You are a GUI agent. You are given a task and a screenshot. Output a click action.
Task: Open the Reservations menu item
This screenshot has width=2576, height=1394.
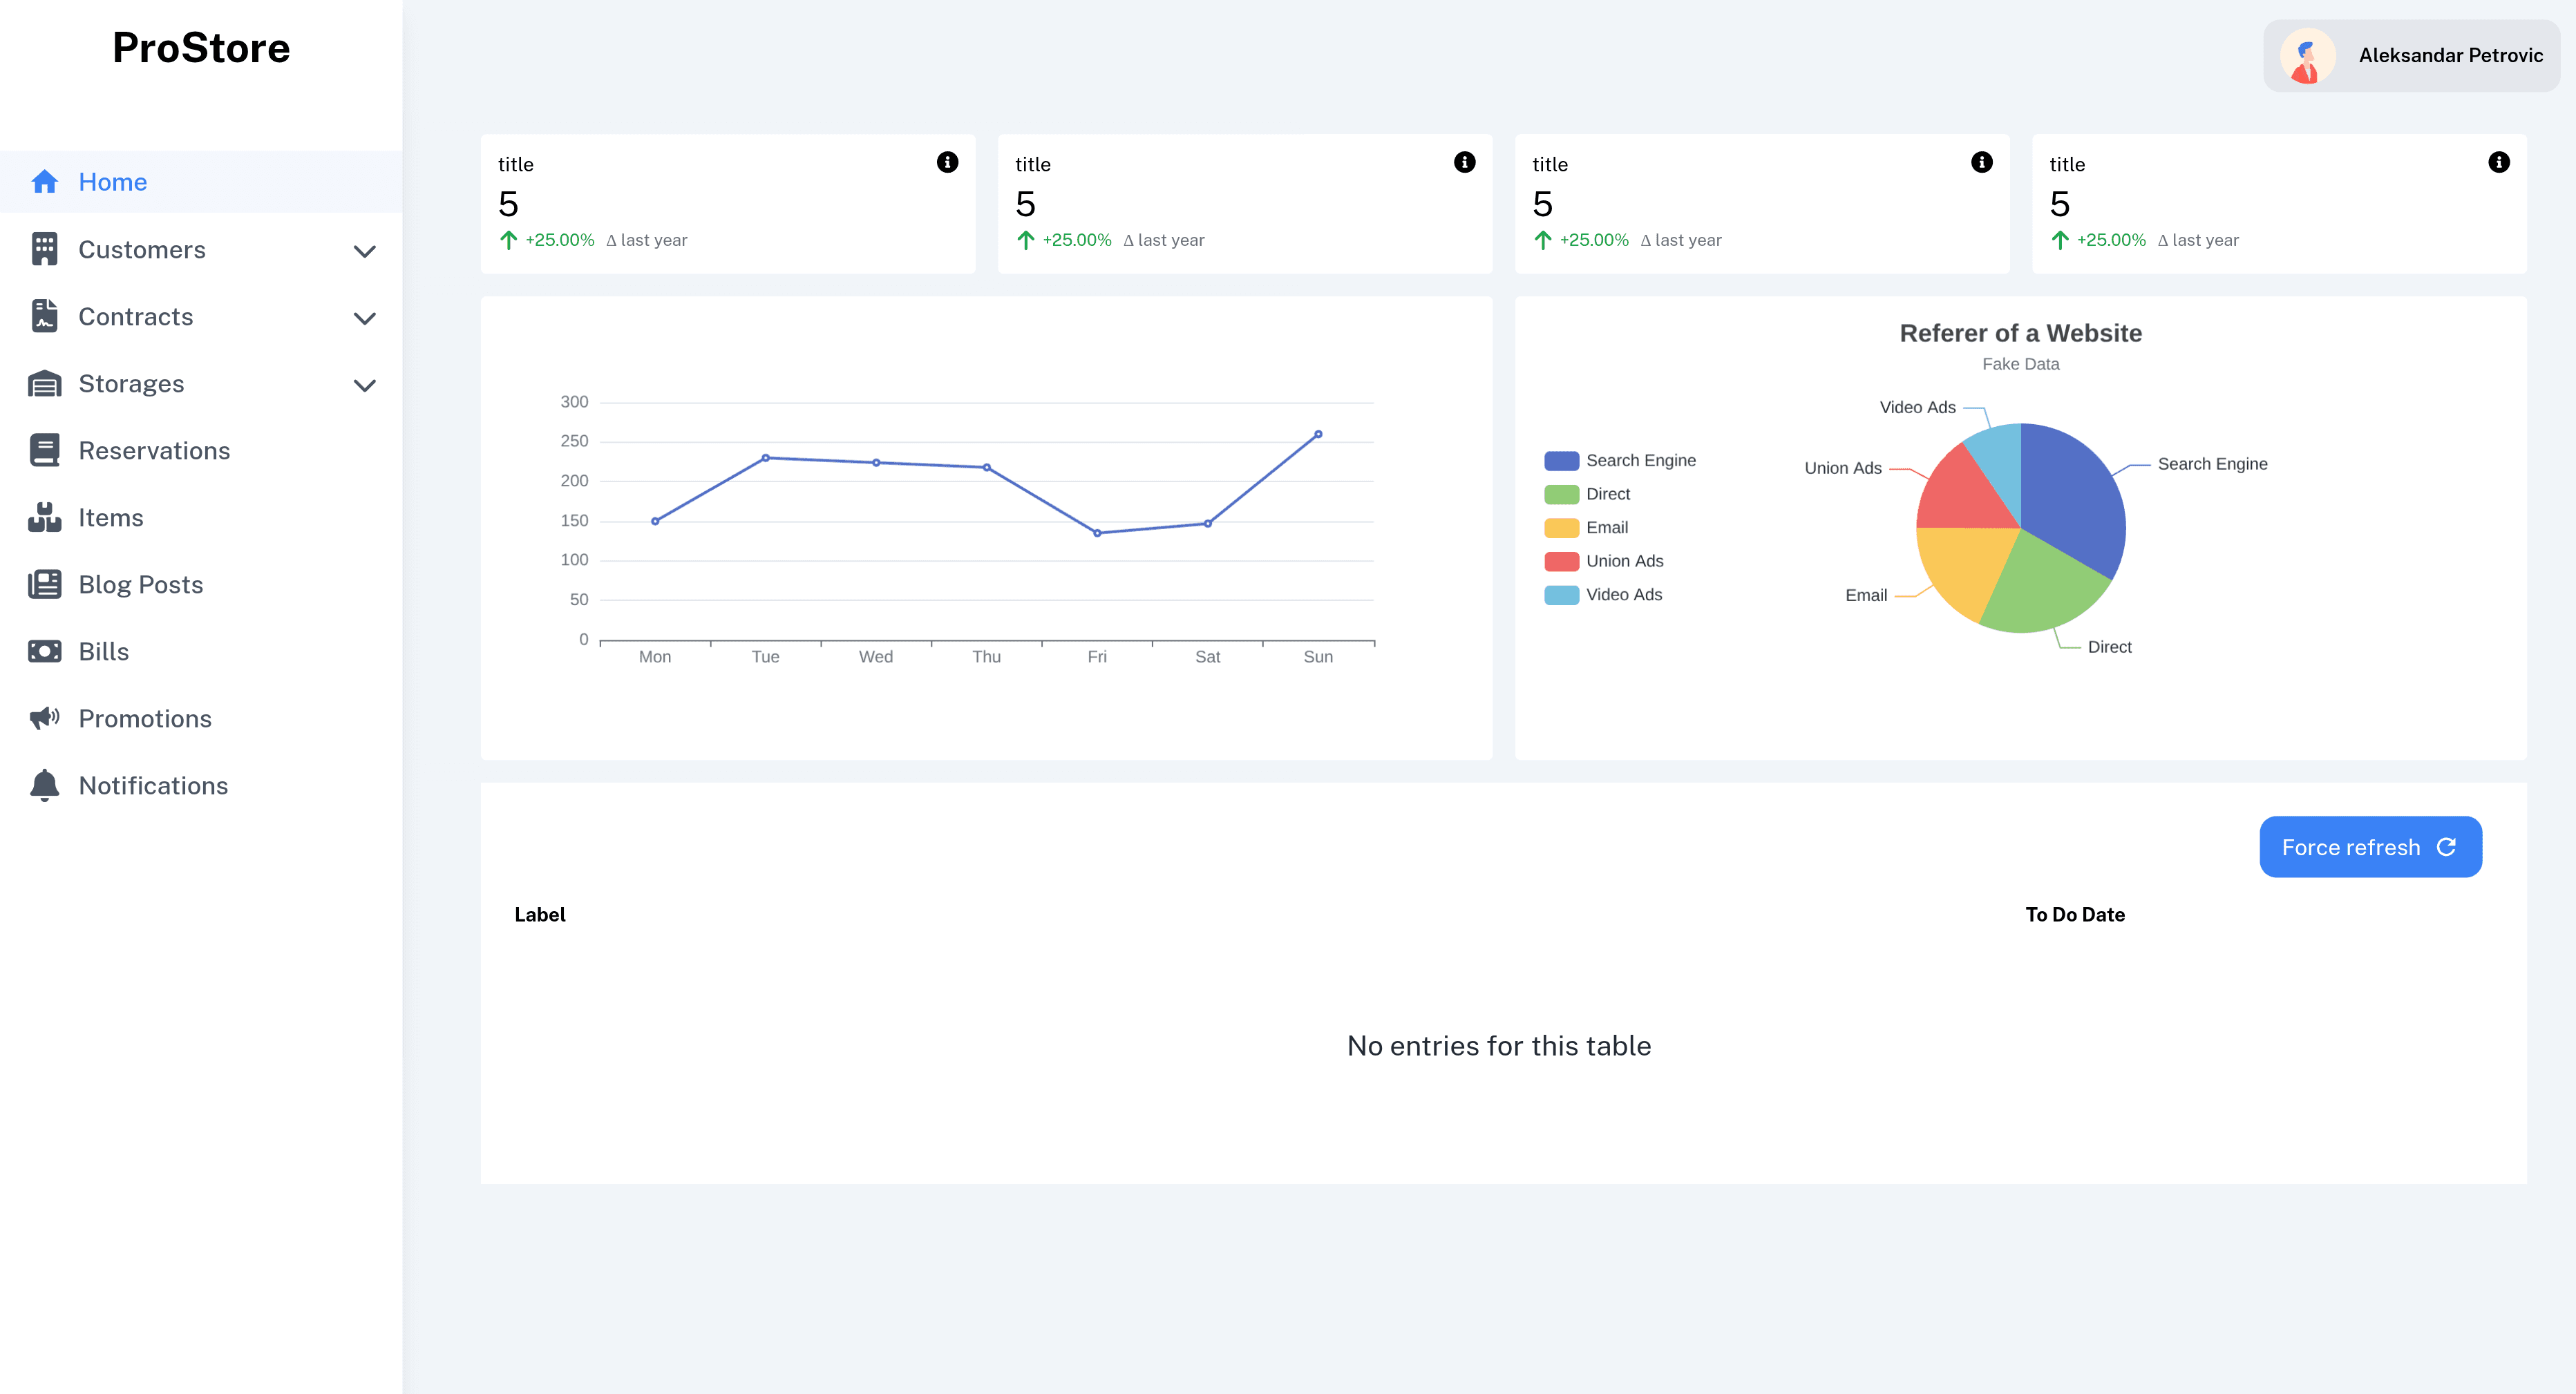[201, 450]
